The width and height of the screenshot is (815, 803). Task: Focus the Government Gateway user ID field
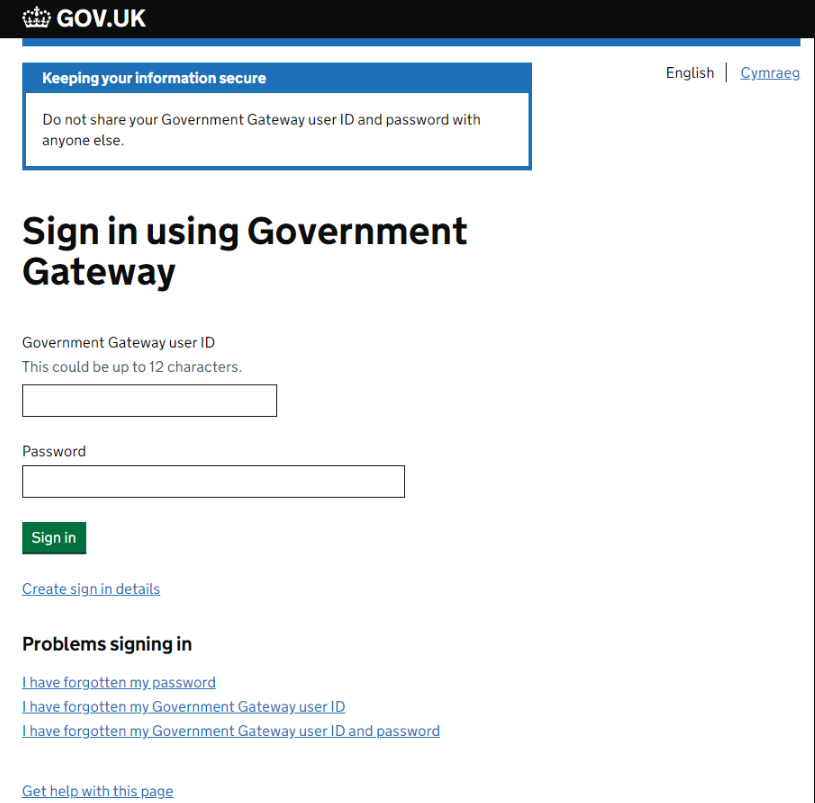point(149,401)
